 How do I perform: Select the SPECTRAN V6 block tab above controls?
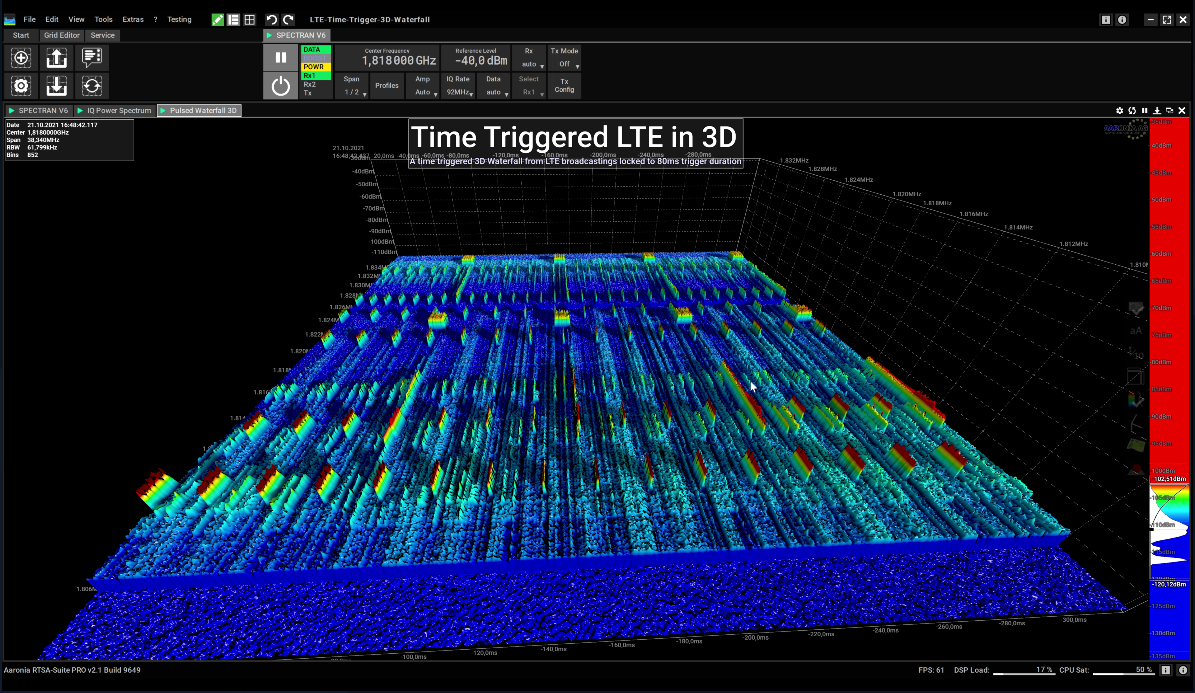click(x=296, y=35)
